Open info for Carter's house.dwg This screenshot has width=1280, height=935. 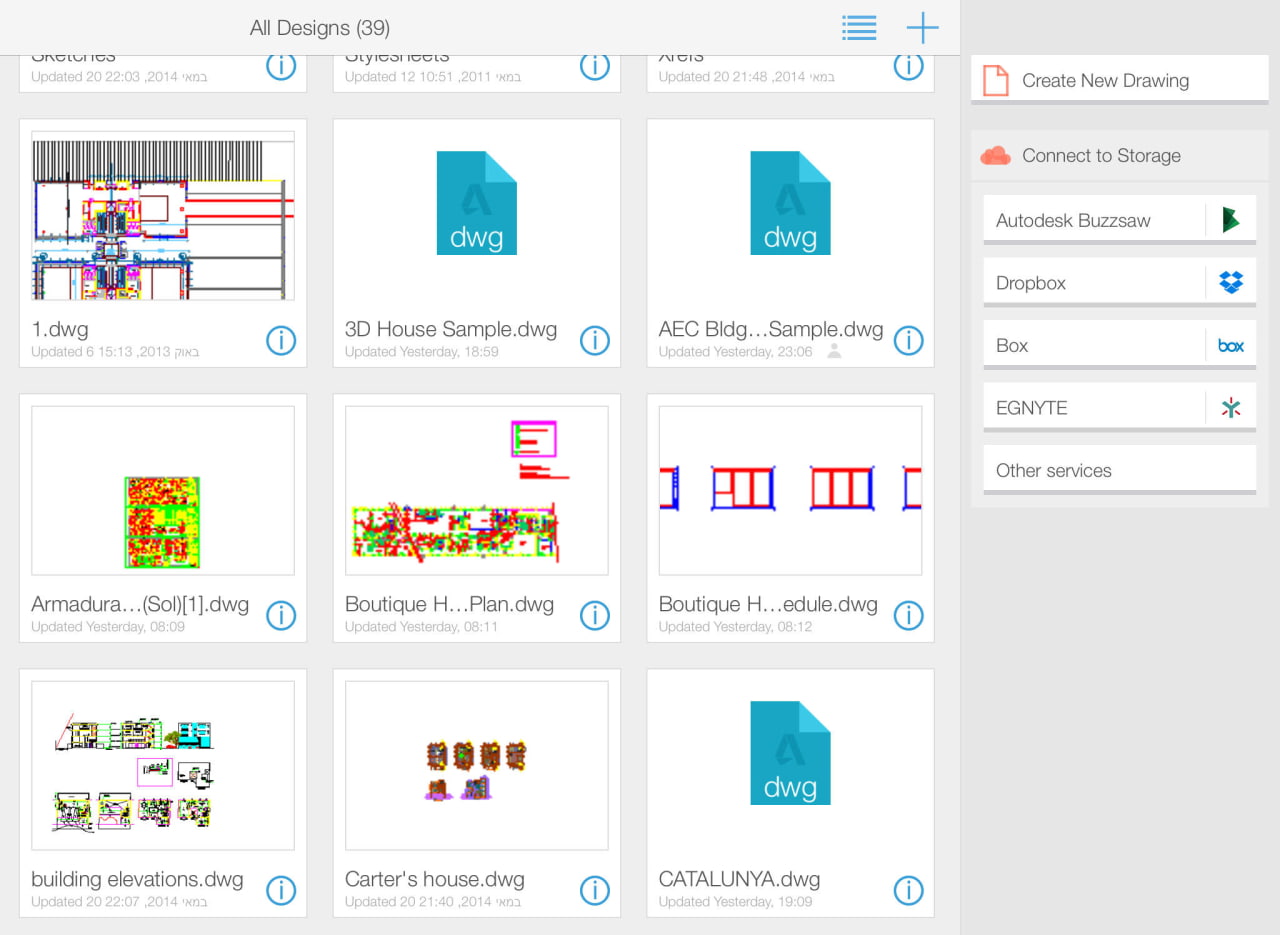point(594,890)
